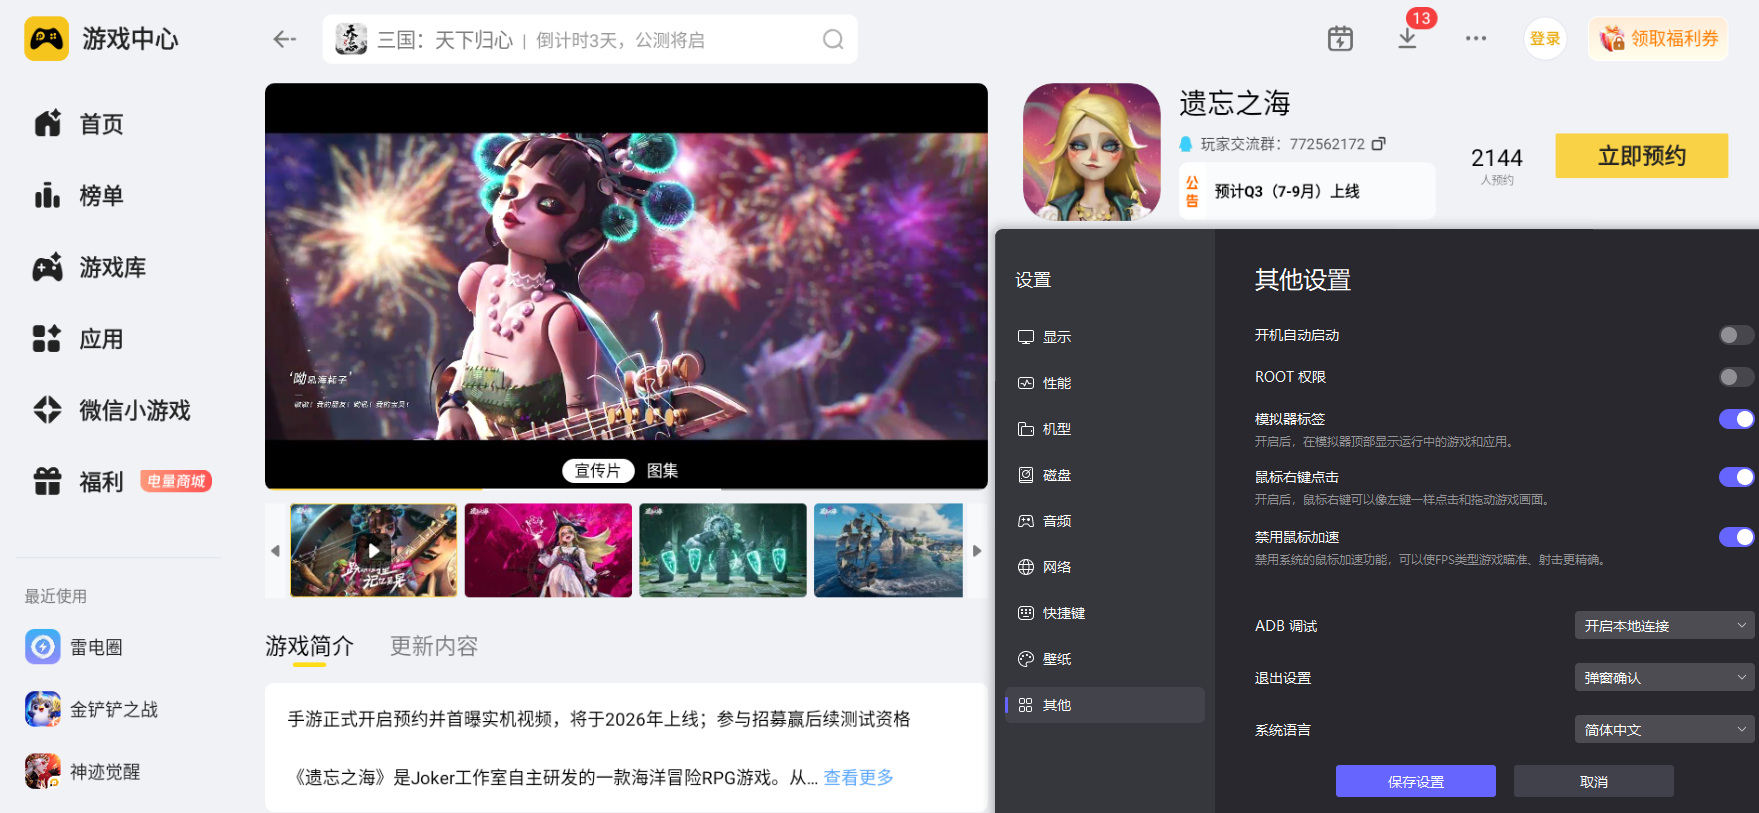The image size is (1759, 813).
Task: Open 快捷键 shortcut settings
Action: click(1104, 613)
